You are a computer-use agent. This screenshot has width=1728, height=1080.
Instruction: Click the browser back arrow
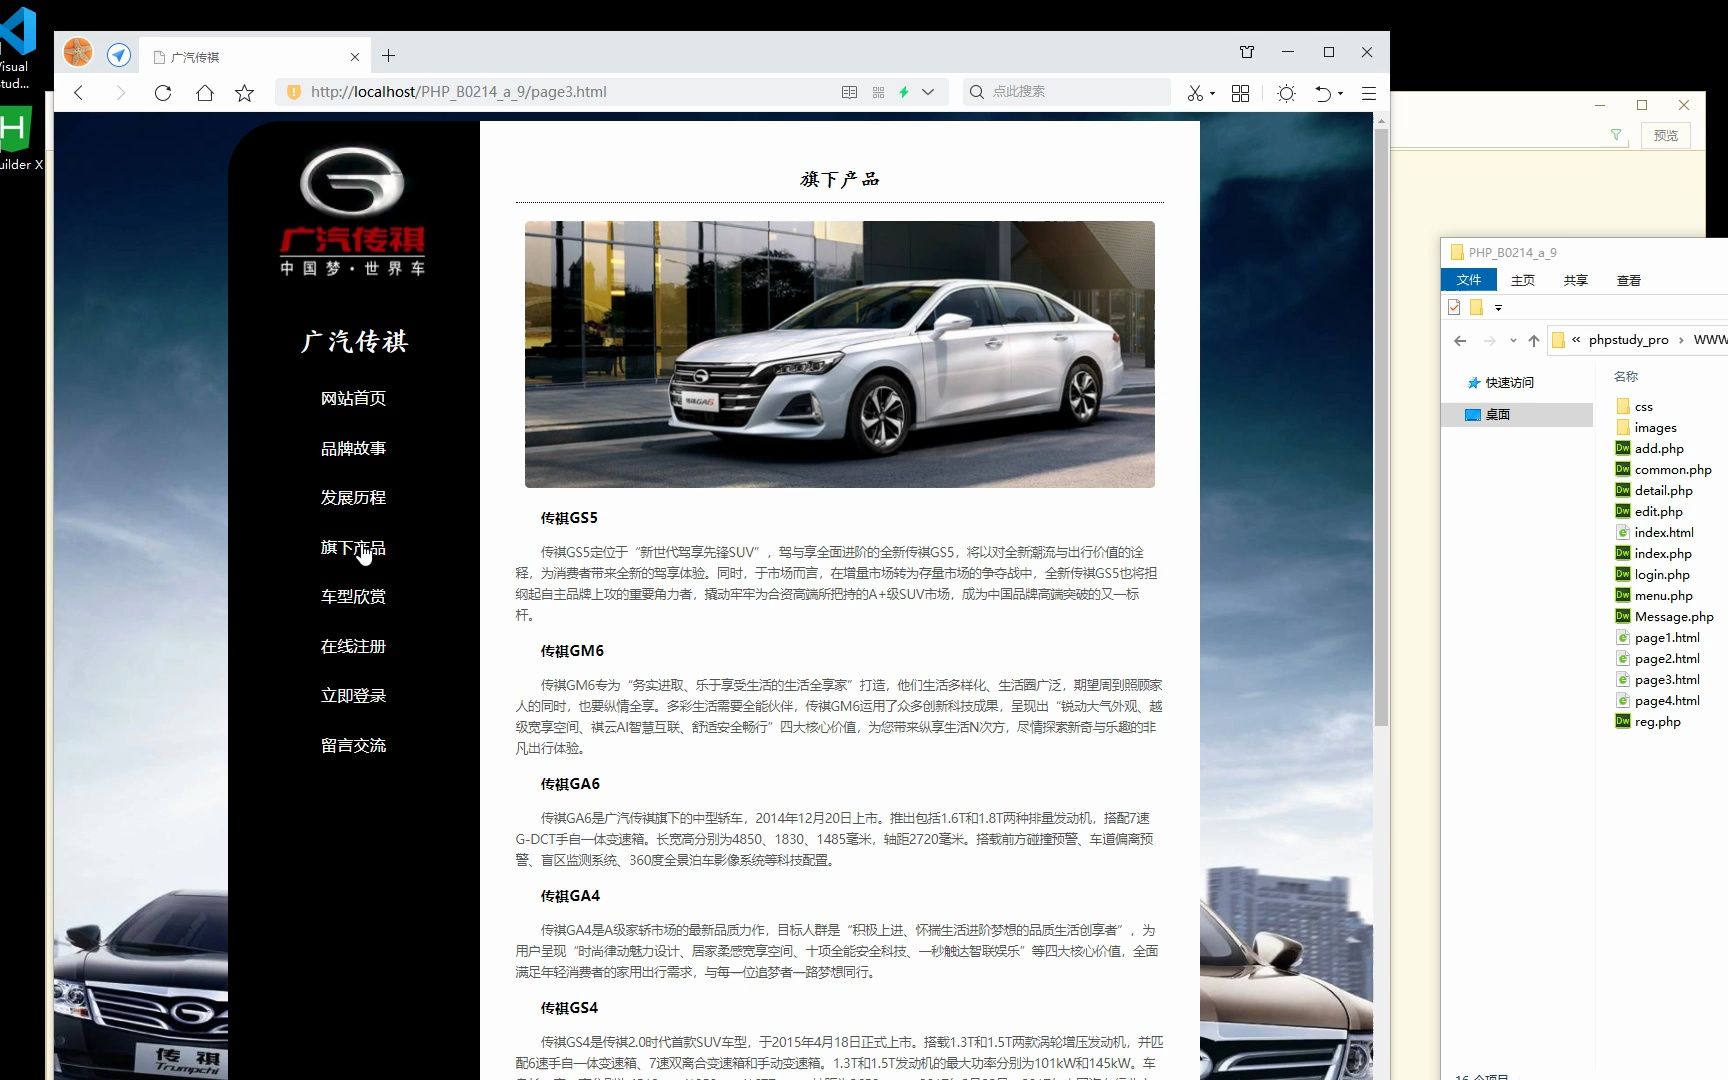click(79, 93)
